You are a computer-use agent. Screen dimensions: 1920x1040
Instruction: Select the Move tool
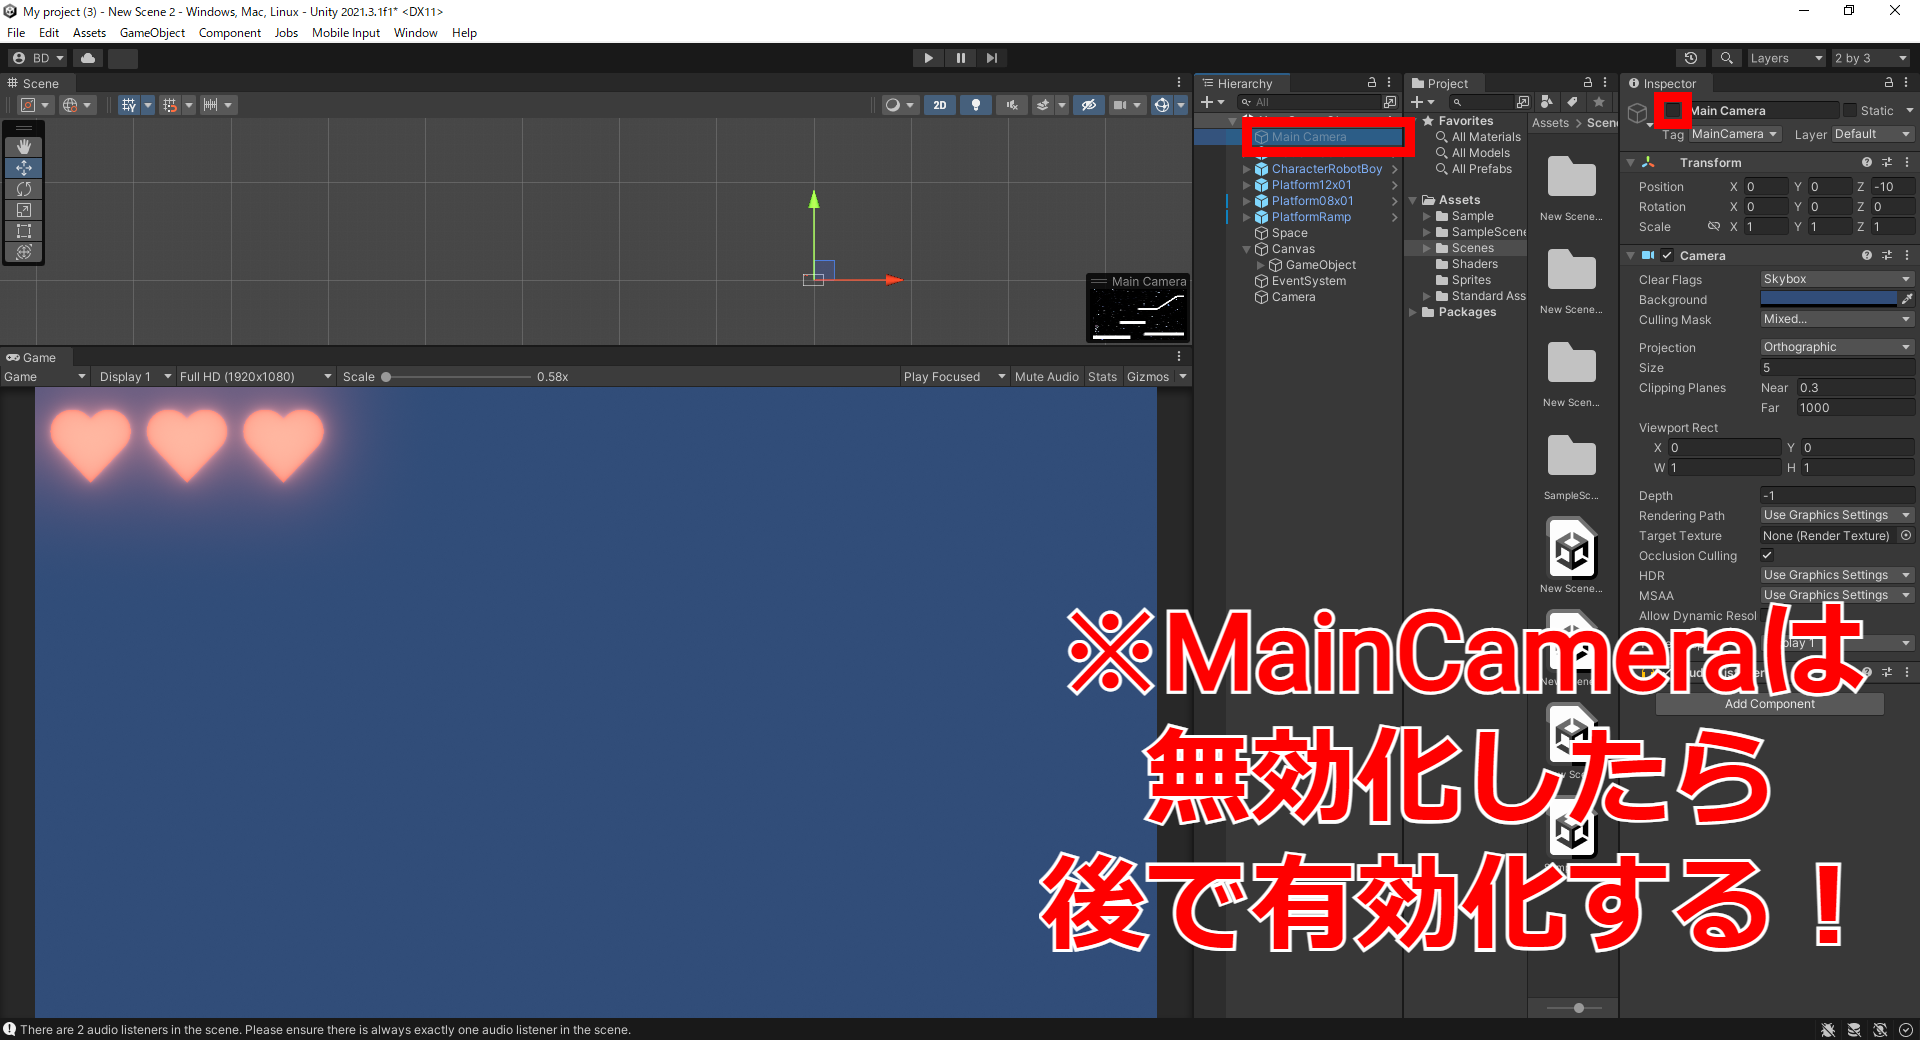tap(23, 168)
